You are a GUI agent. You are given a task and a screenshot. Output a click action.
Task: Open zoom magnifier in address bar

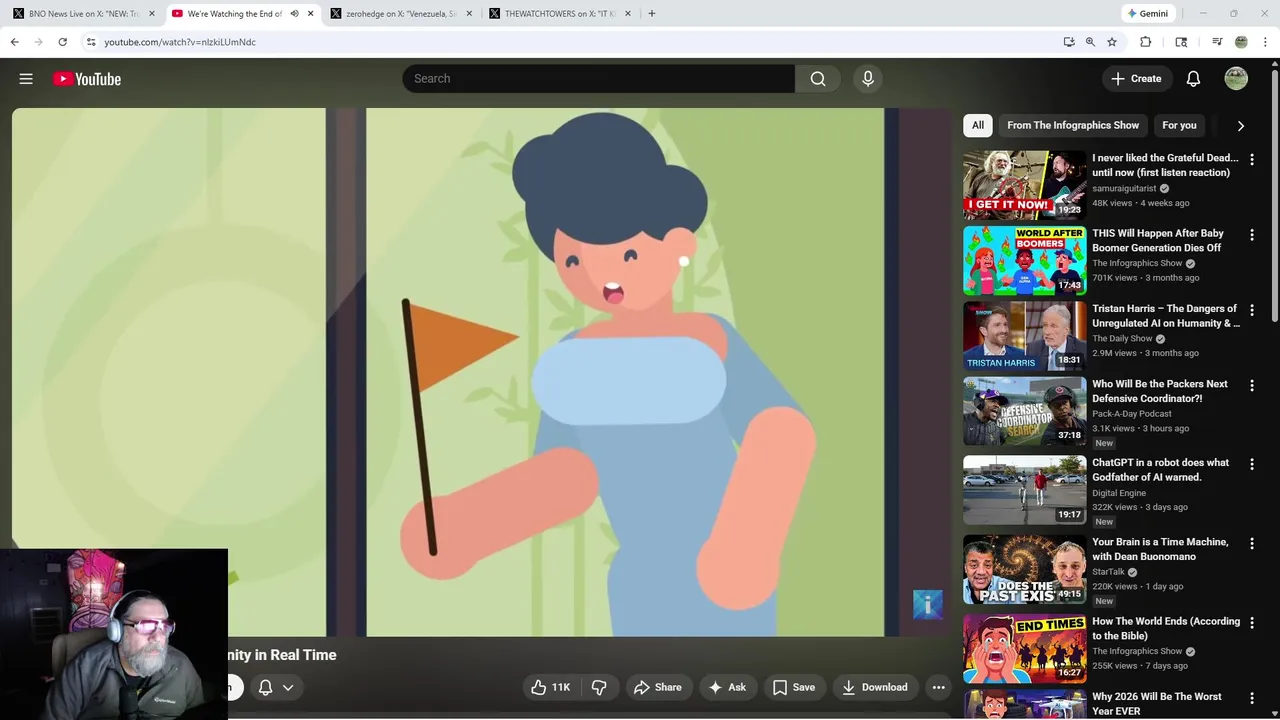tap(1090, 42)
